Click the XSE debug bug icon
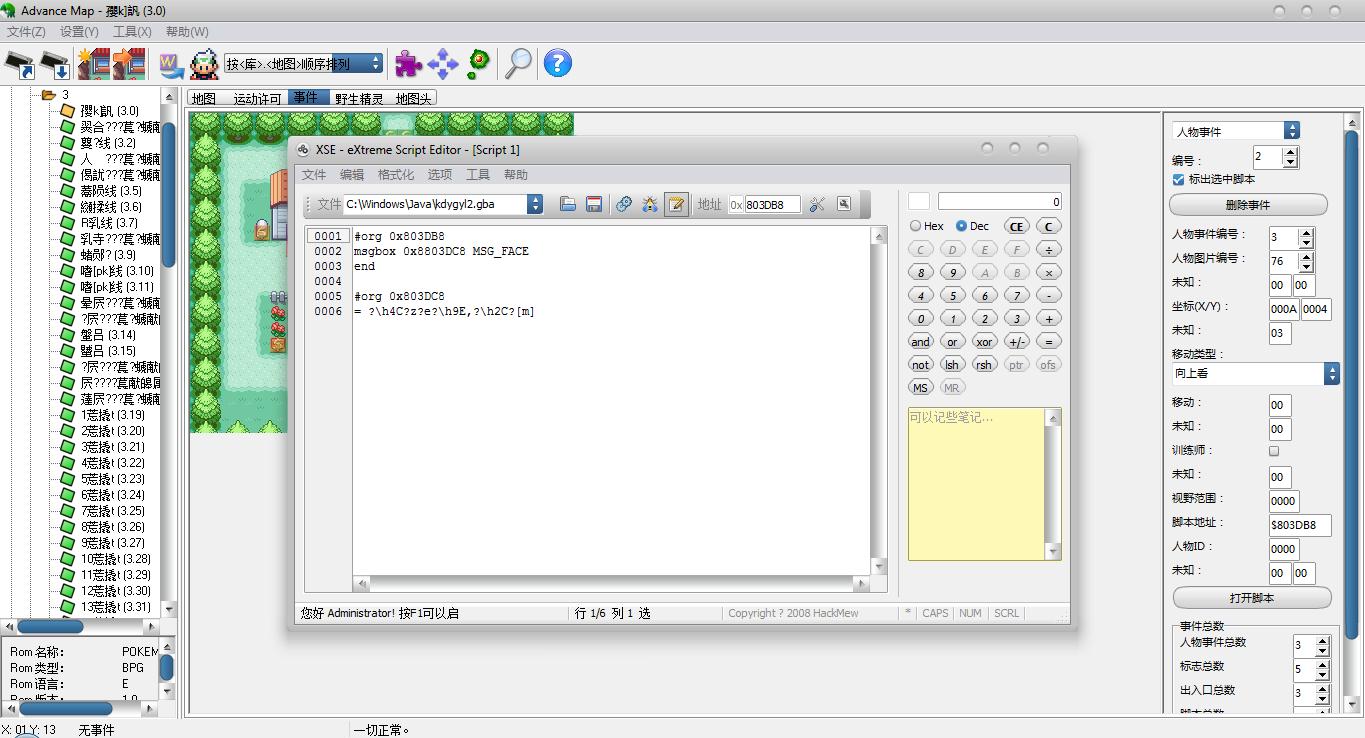 coord(650,204)
